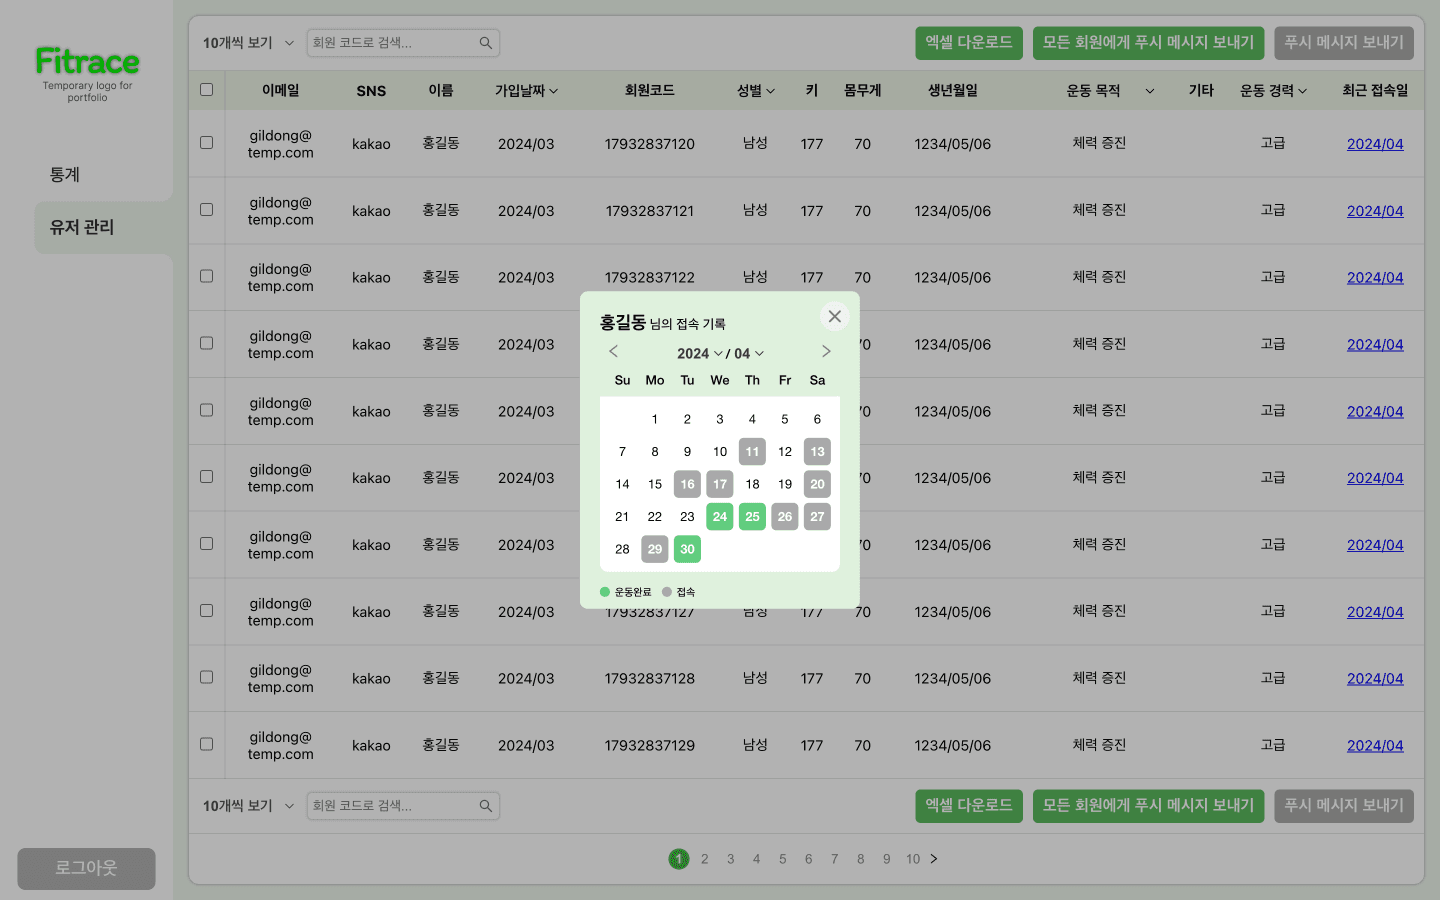Check the first member row checkbox
Viewport: 1440px width, 900px height.
[x=207, y=143]
